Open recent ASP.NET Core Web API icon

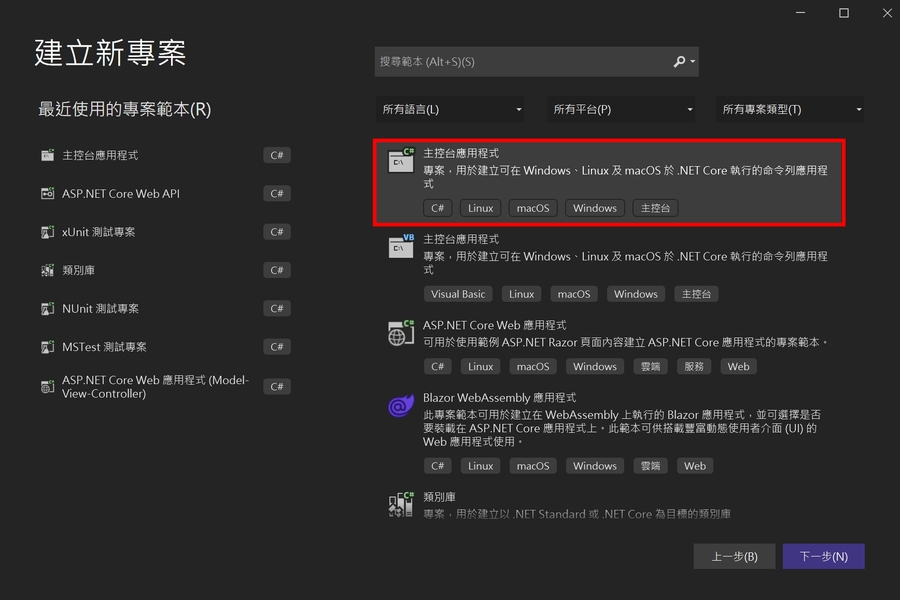coord(47,194)
